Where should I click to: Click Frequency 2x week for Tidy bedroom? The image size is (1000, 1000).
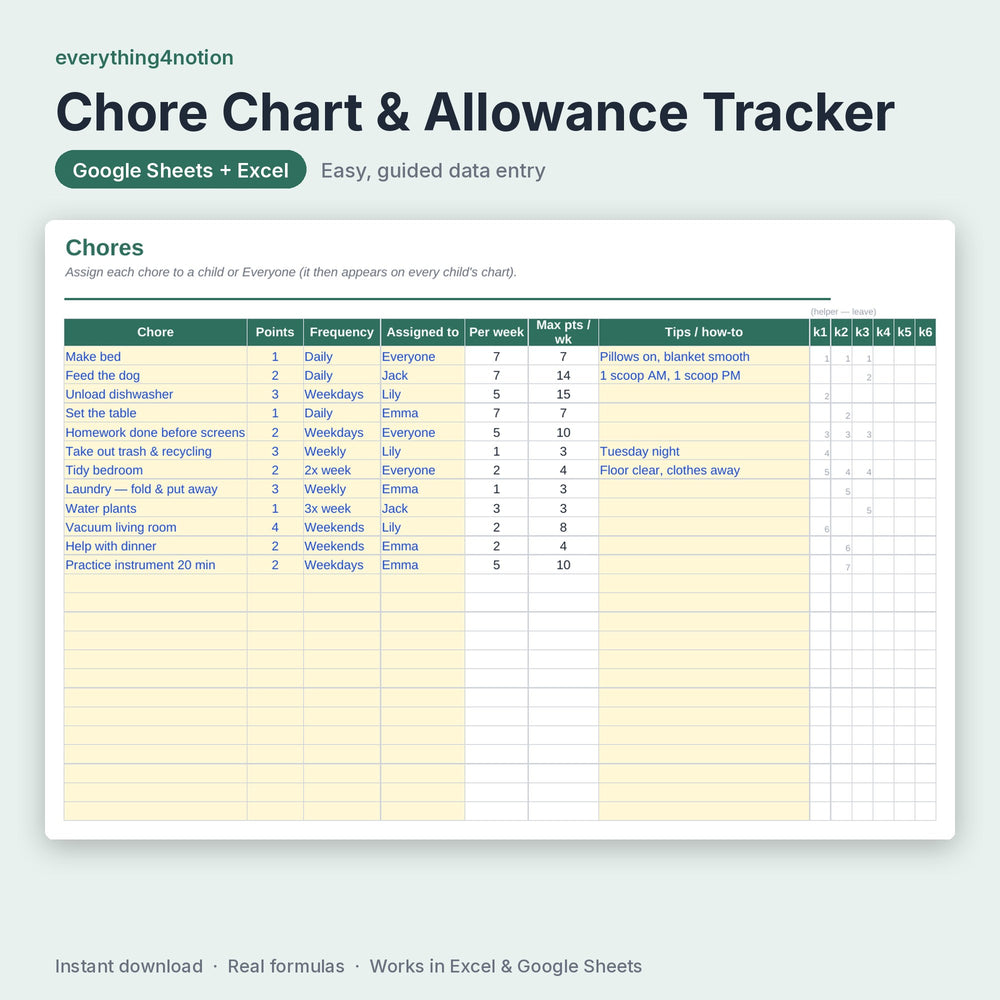point(342,470)
